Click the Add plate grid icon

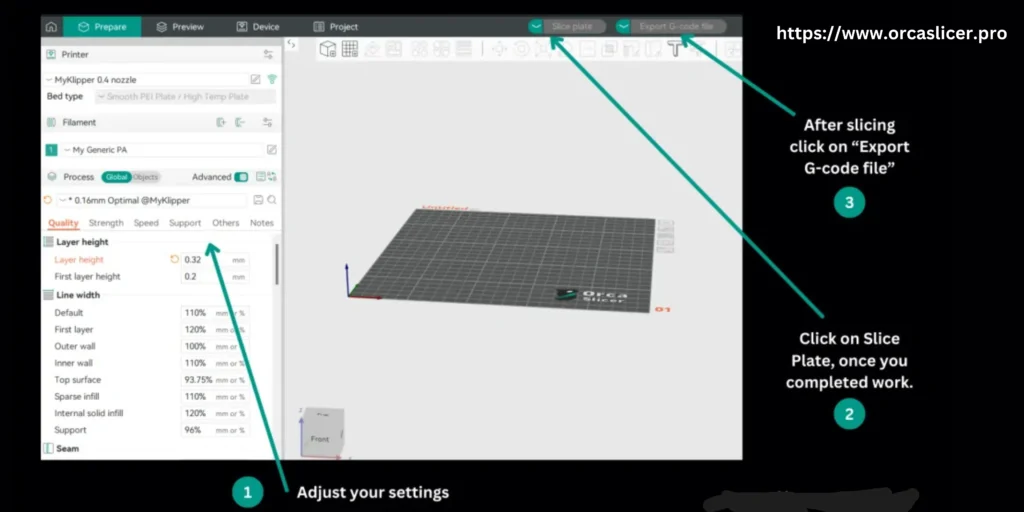tap(350, 48)
